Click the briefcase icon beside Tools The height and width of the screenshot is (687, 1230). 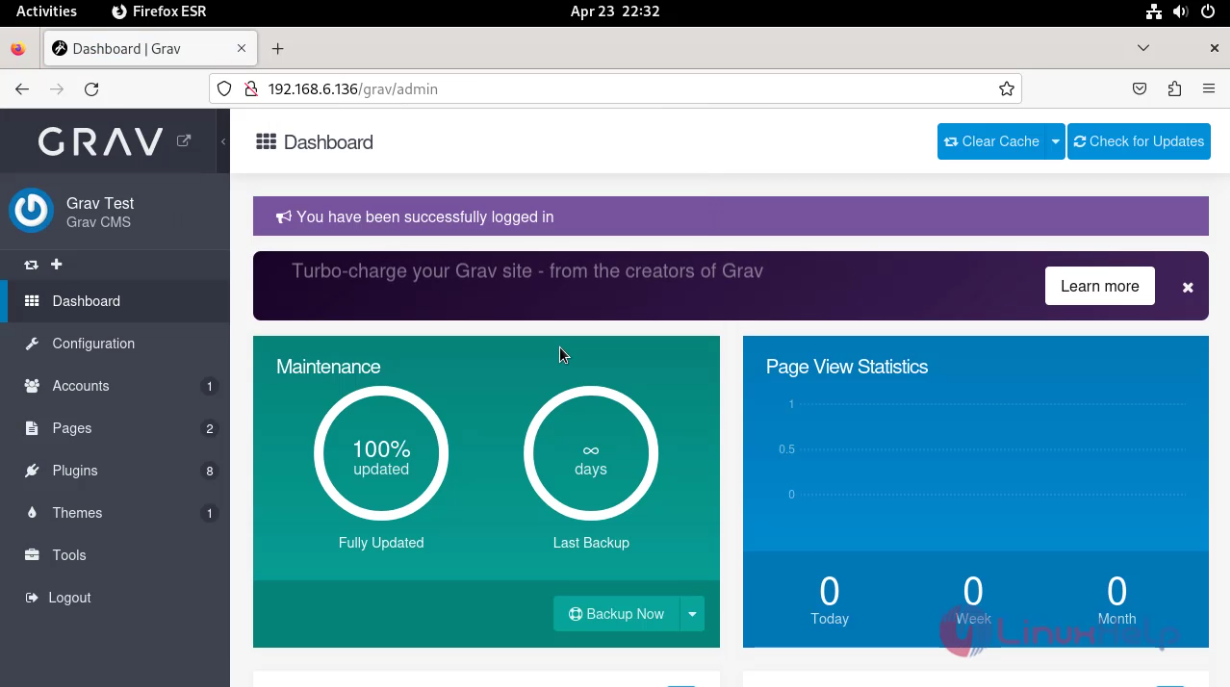(x=32, y=555)
